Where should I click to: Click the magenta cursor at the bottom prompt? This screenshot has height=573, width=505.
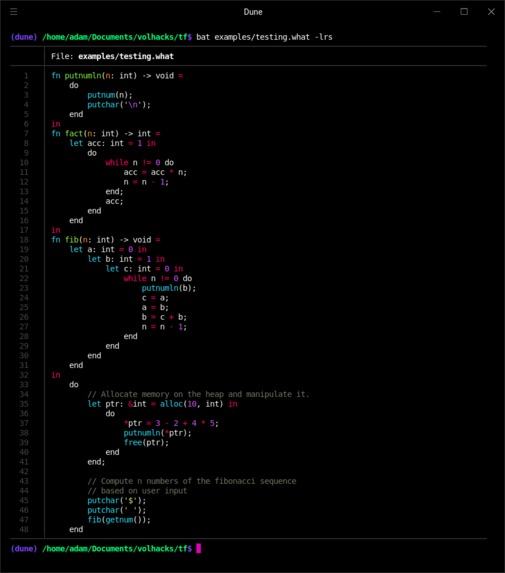coord(198,549)
